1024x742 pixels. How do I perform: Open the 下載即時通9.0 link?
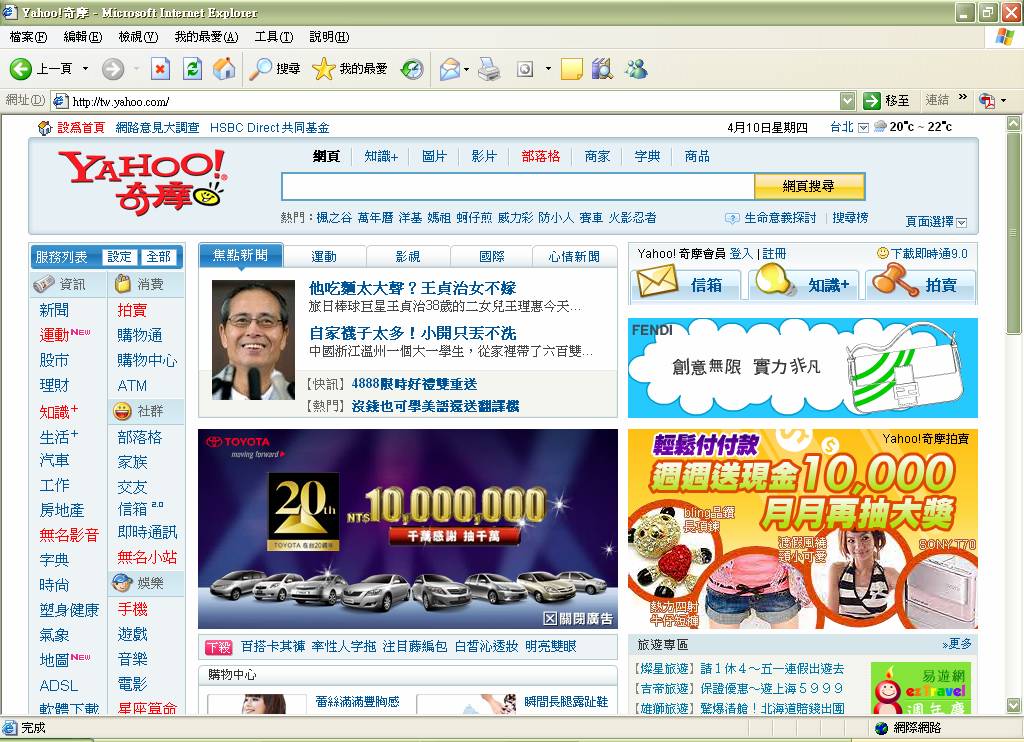(x=929, y=253)
